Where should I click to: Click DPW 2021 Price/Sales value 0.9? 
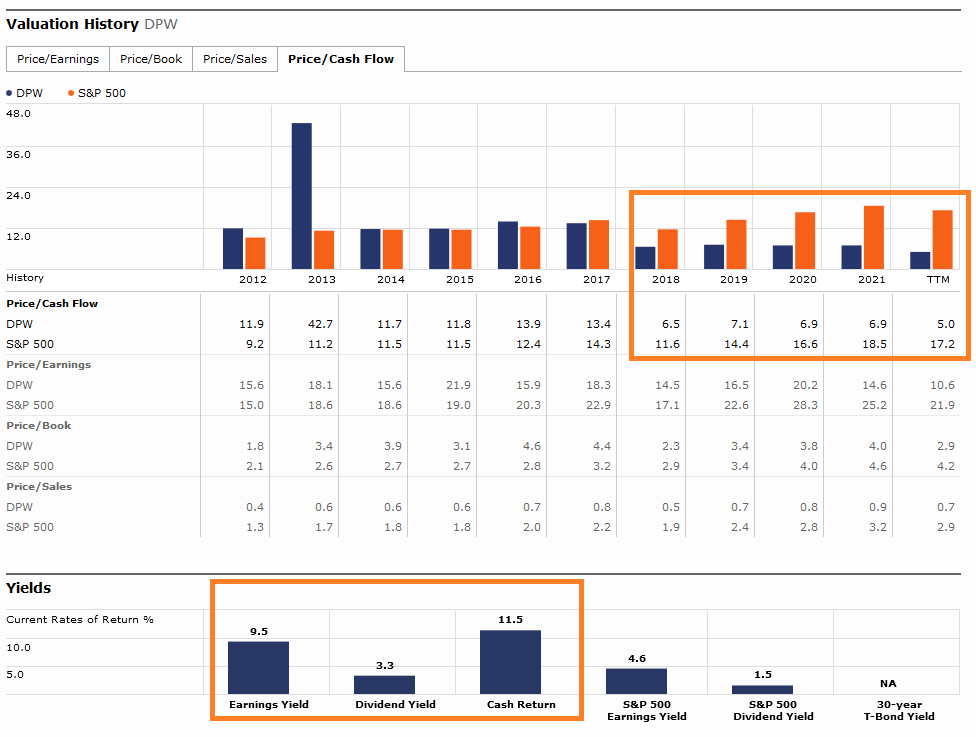(878, 507)
